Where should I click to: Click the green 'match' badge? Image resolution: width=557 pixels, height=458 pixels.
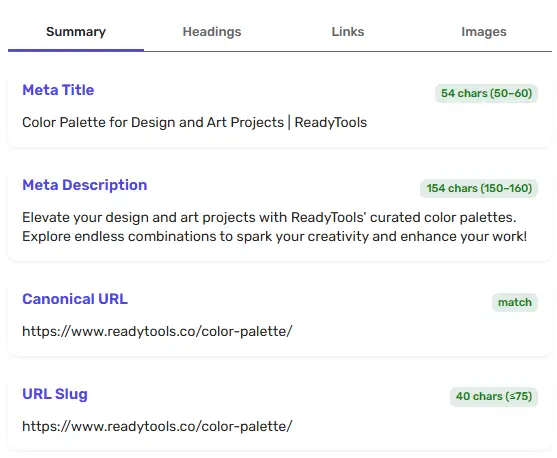(x=515, y=302)
